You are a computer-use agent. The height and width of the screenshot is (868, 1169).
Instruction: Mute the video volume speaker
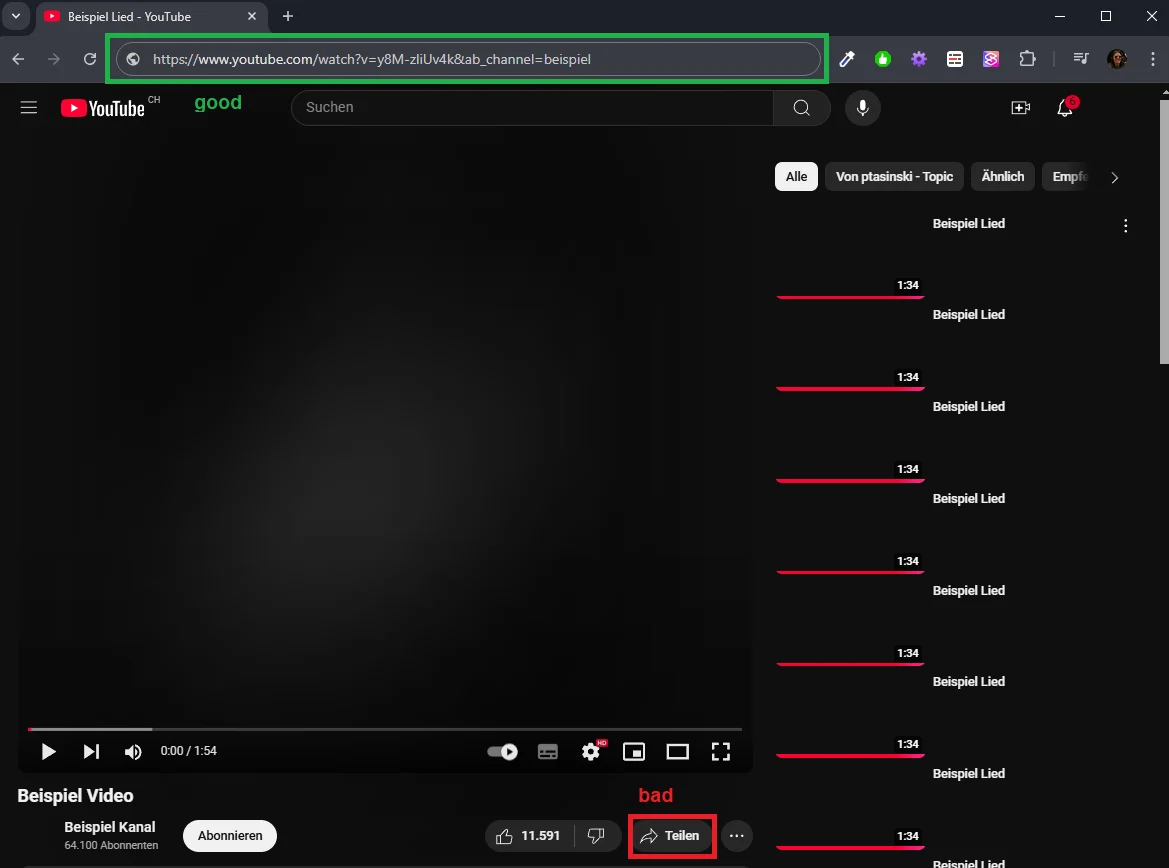[x=133, y=752]
